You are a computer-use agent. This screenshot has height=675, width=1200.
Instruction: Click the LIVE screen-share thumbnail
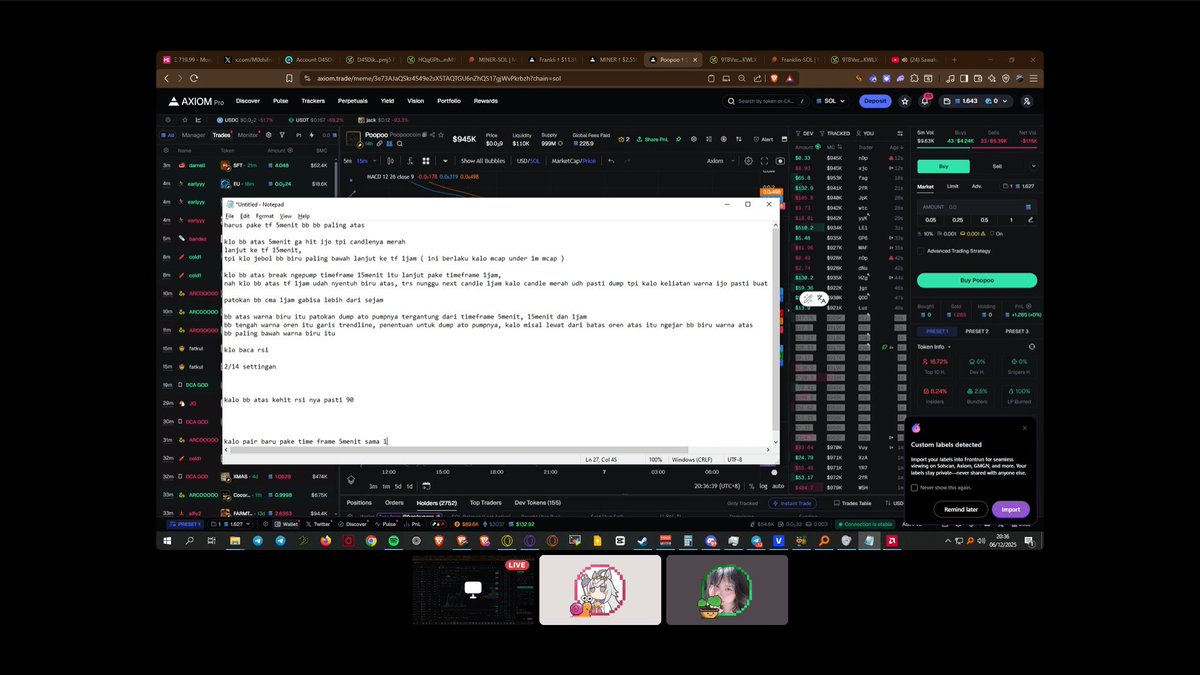pyautogui.click(x=473, y=590)
